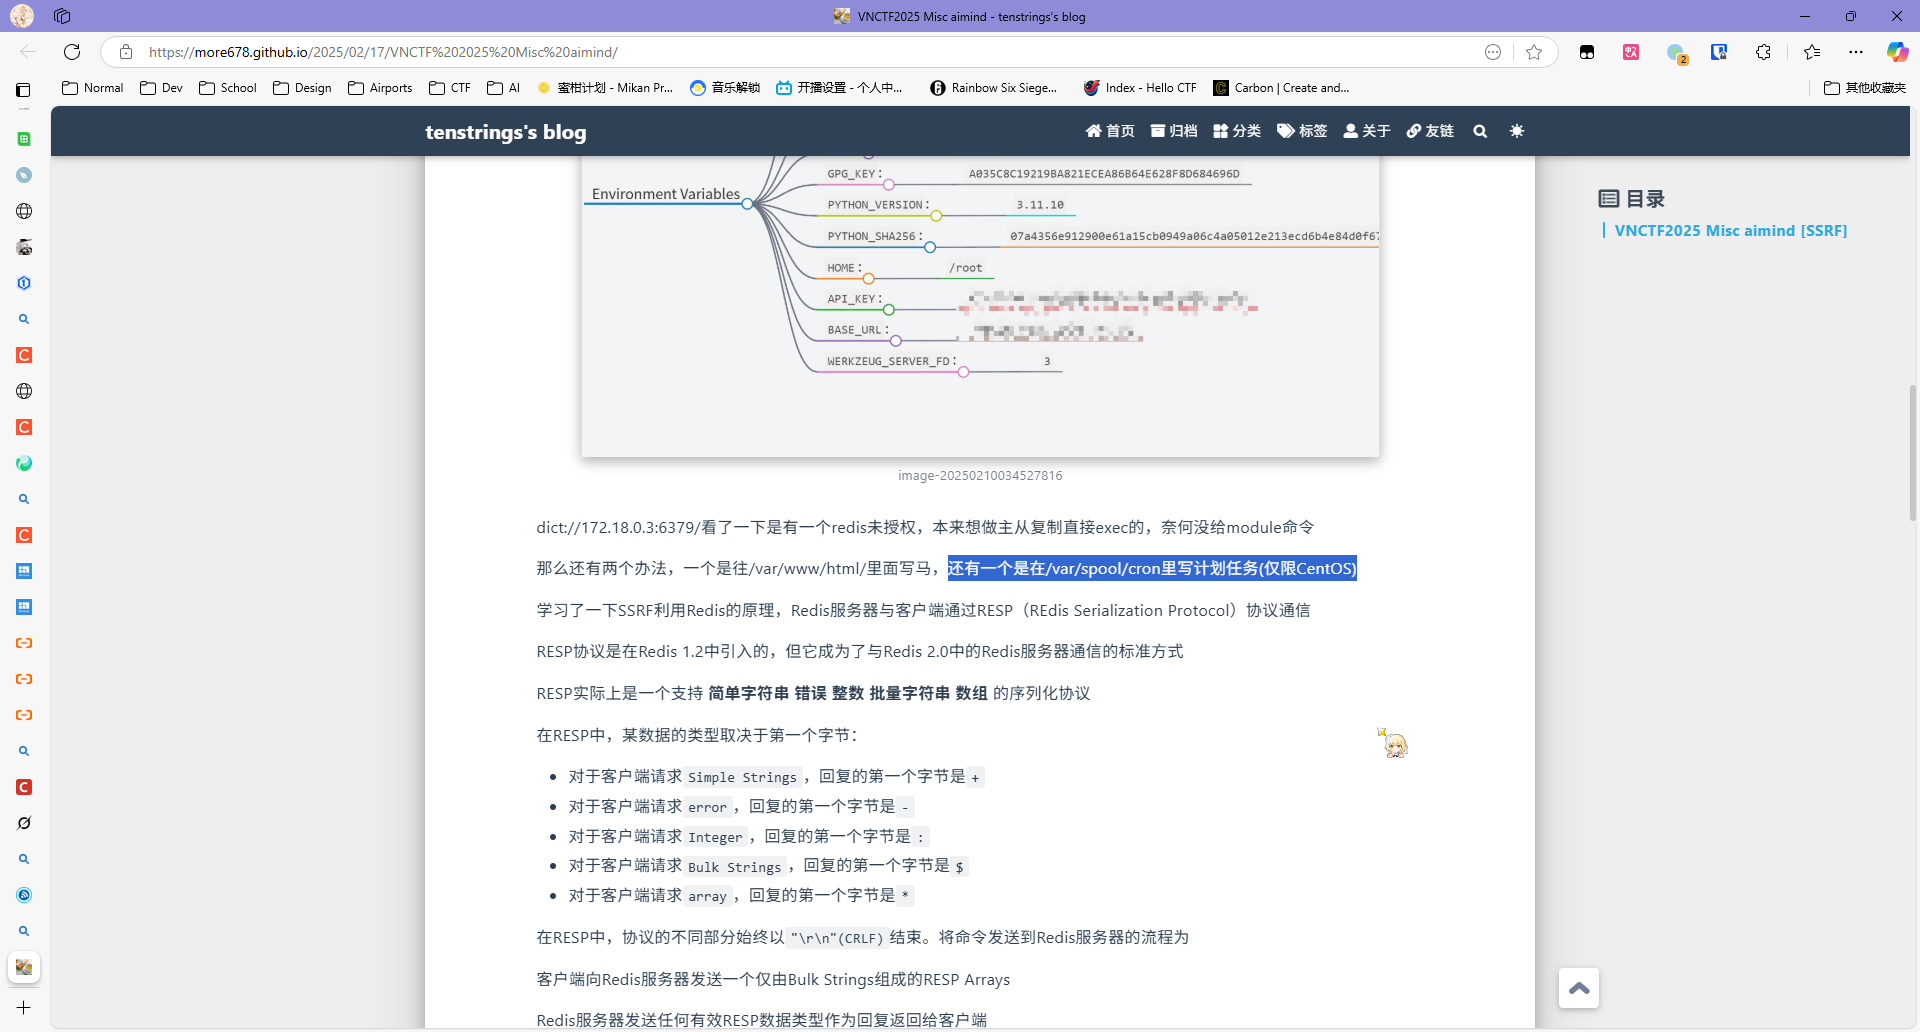Open the new tab plus icon in sidebar

point(24,1008)
